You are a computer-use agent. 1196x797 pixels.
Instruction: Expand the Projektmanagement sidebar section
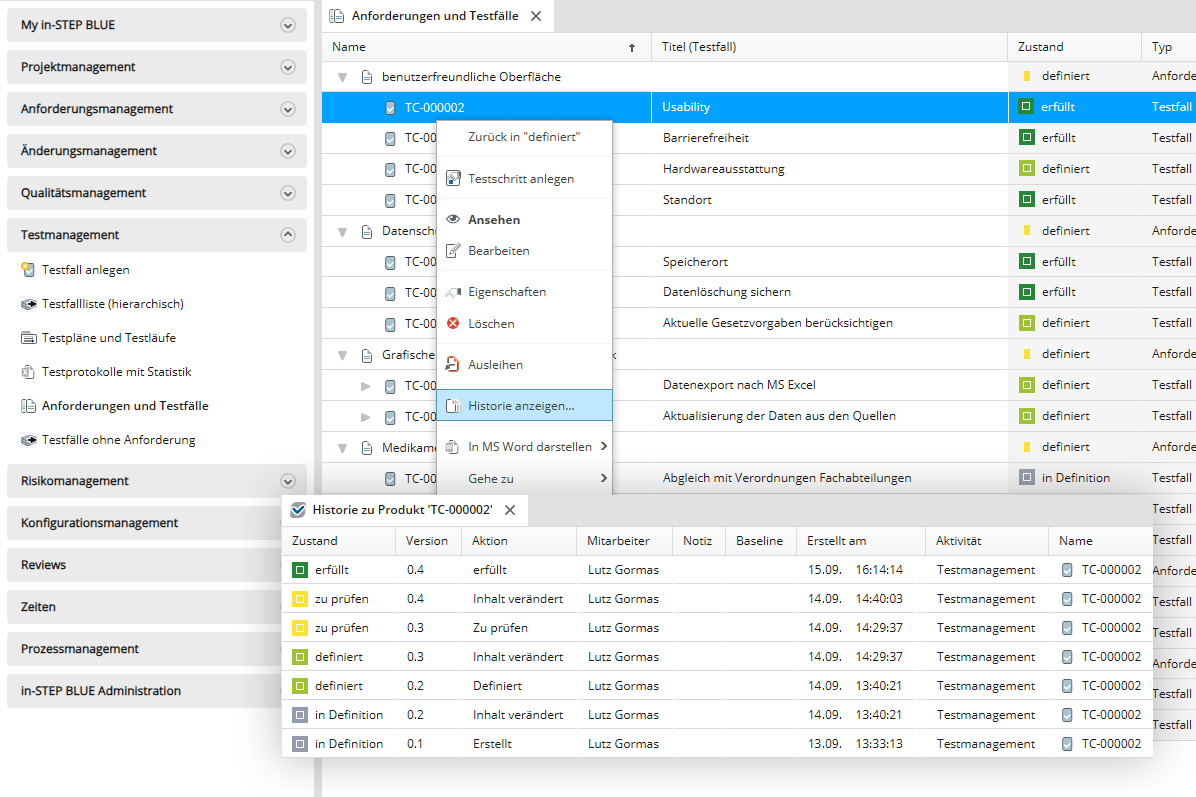click(x=288, y=67)
